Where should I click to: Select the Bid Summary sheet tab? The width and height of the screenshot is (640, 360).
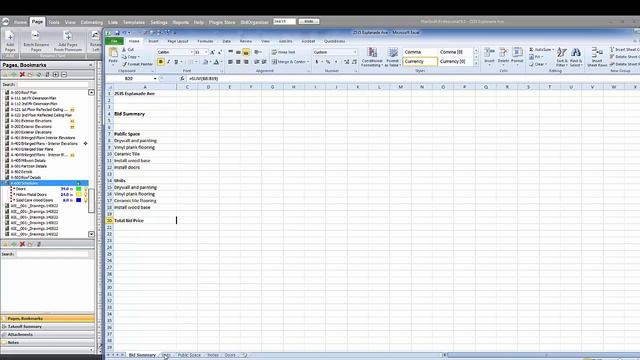142,355
